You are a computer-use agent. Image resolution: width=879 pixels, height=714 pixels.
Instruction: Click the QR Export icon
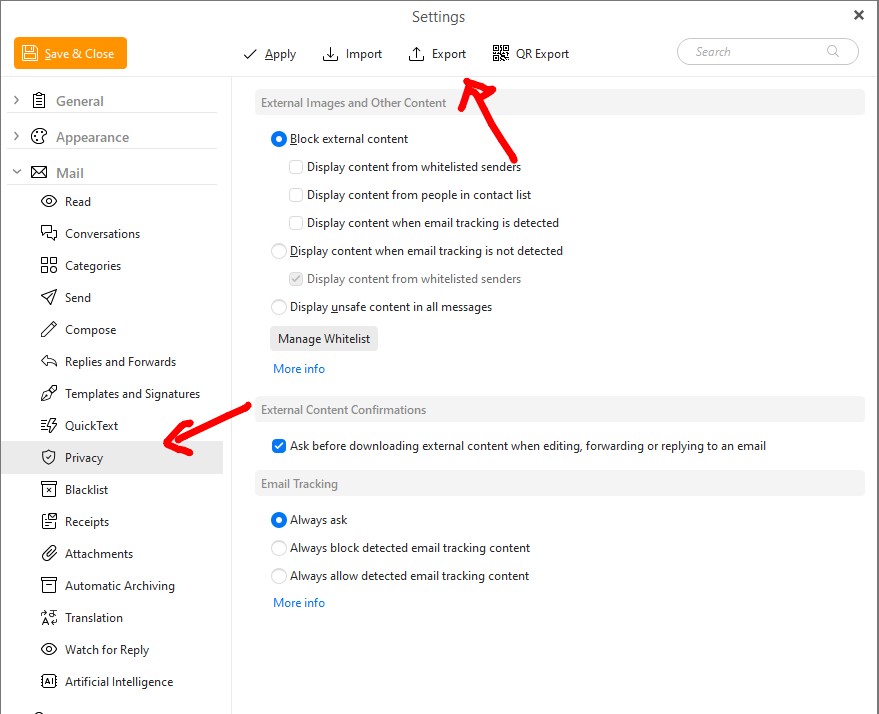pos(501,54)
